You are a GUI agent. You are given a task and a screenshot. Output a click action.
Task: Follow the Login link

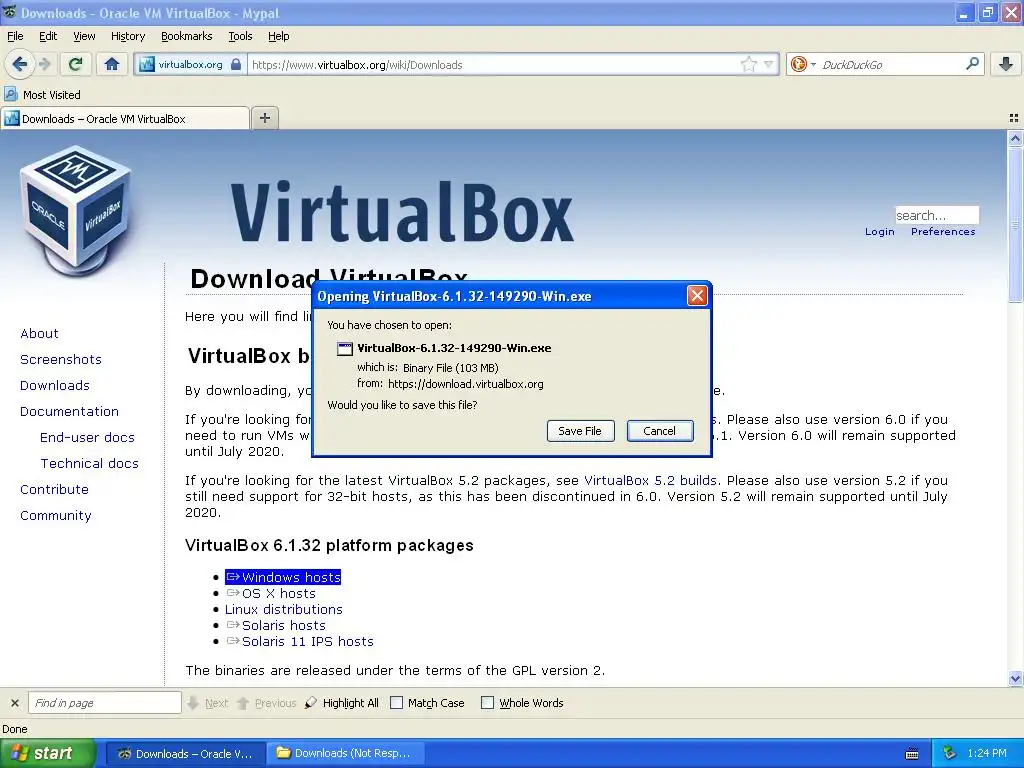(x=880, y=232)
